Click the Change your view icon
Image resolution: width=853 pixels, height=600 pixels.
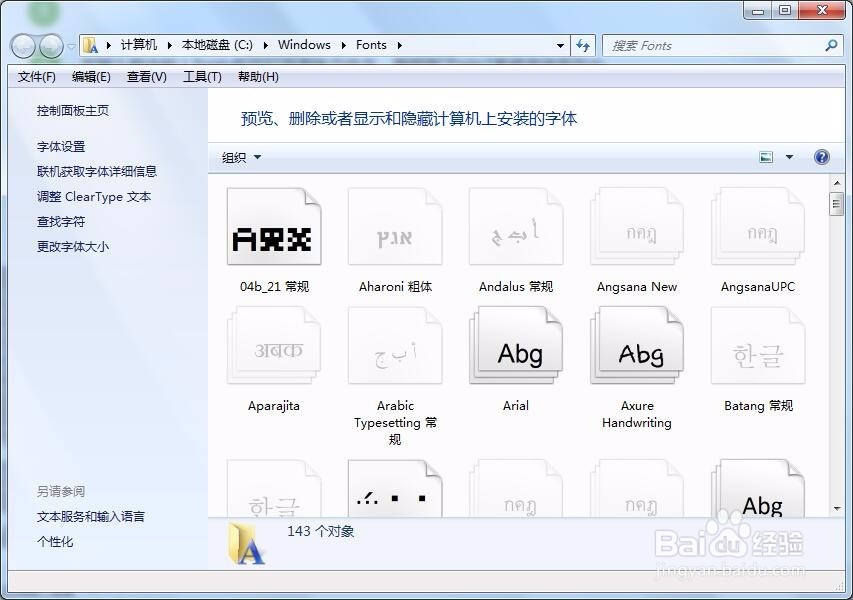point(768,157)
